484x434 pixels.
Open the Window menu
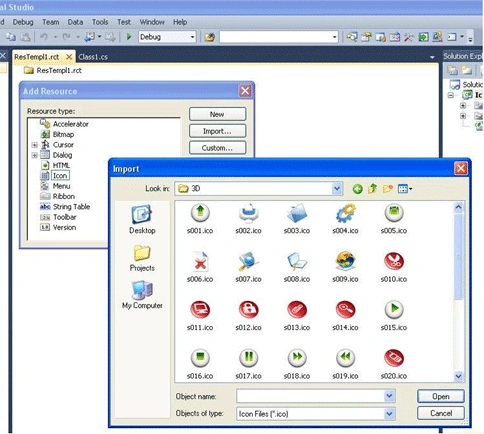point(152,22)
